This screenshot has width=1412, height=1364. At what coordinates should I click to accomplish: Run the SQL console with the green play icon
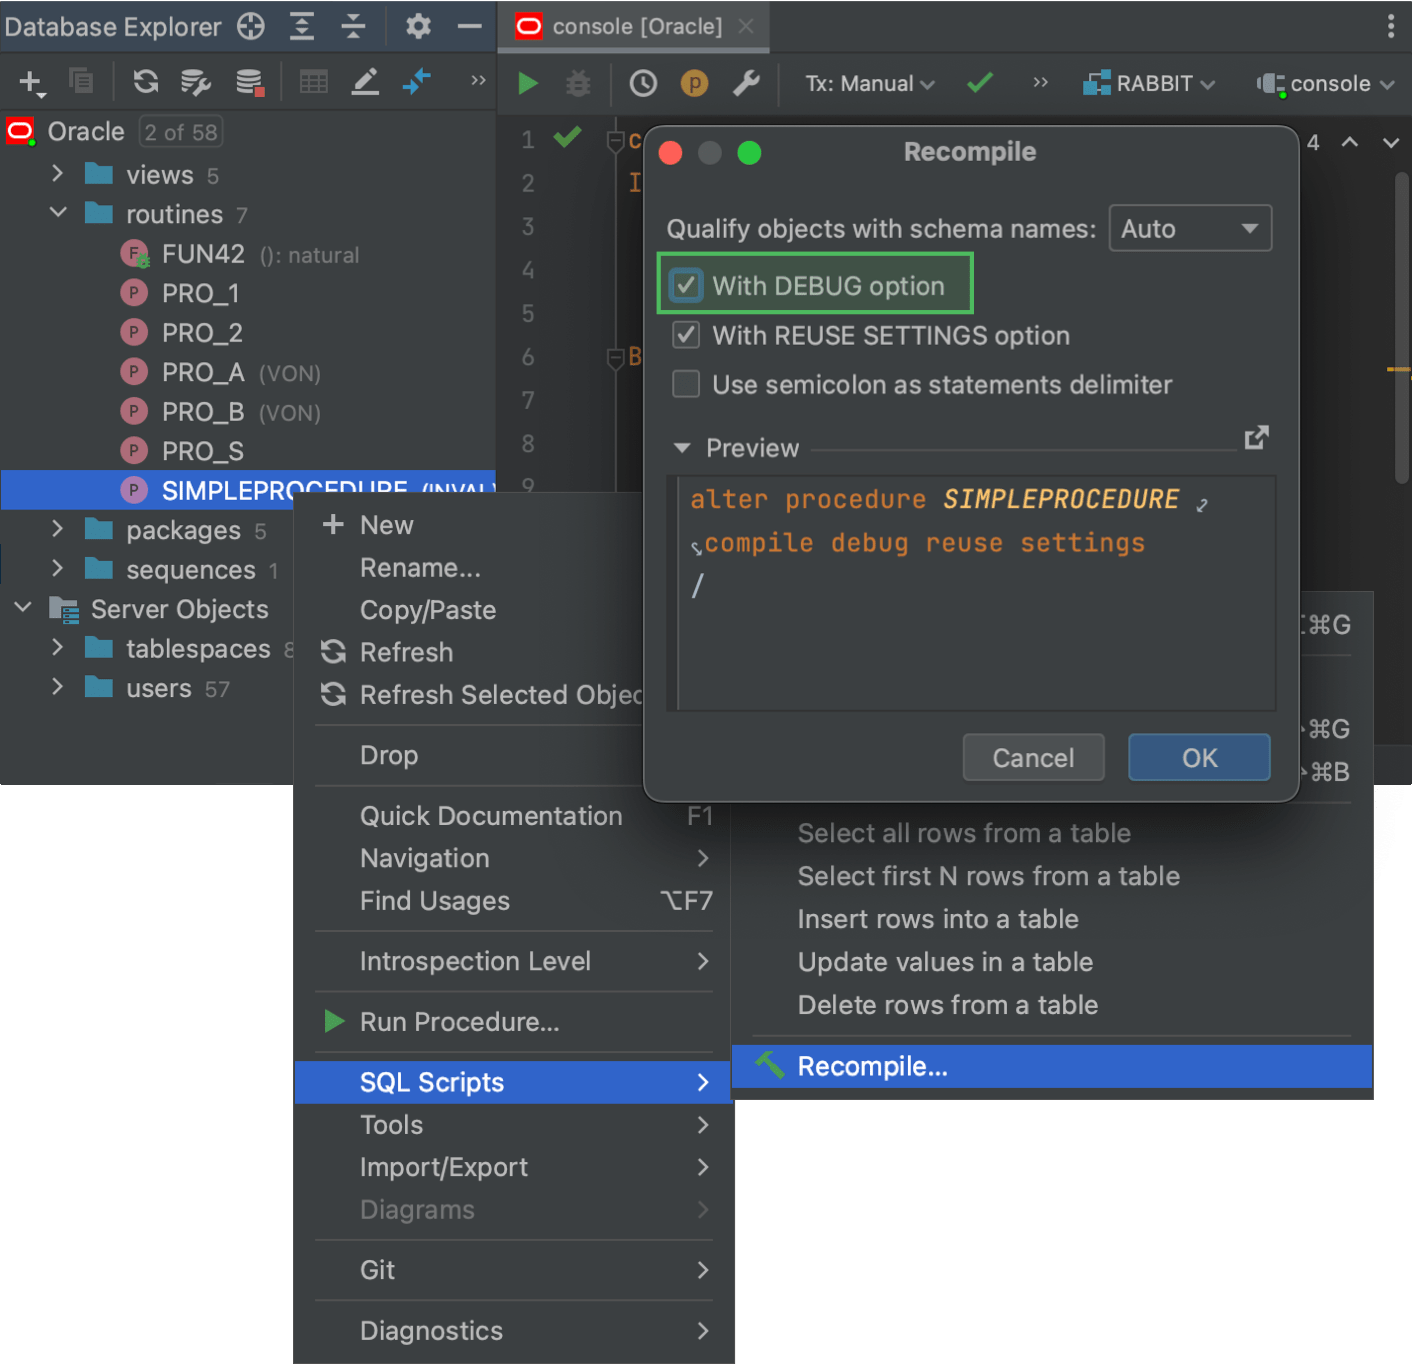527,83
